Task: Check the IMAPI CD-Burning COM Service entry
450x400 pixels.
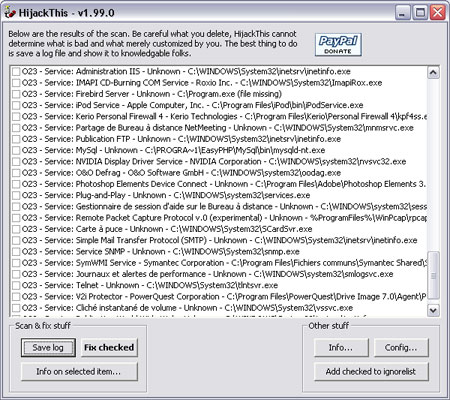Action: pyautogui.click(x=16, y=83)
